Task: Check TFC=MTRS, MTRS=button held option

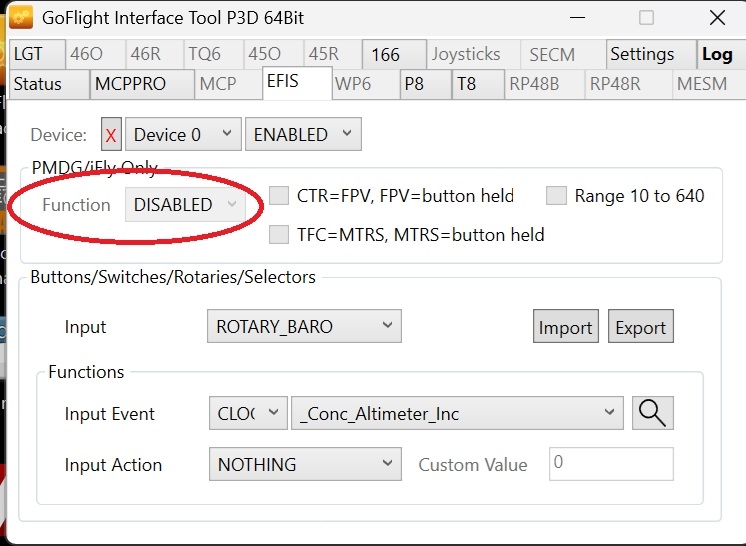Action: (x=279, y=234)
